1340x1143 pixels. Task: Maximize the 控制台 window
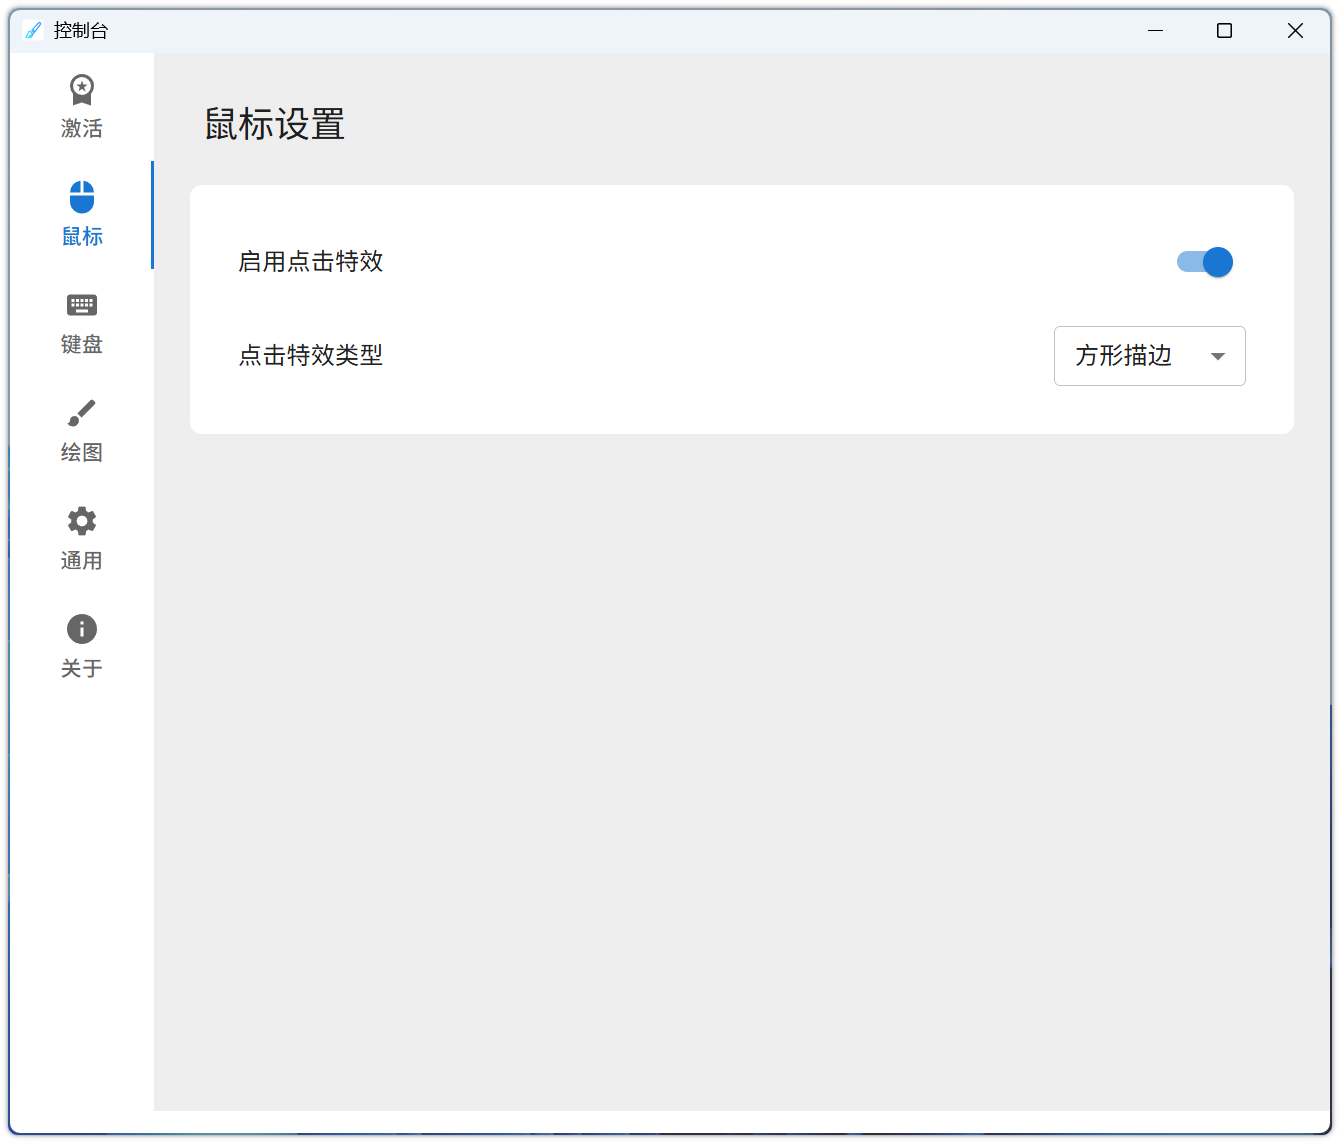[x=1224, y=31]
